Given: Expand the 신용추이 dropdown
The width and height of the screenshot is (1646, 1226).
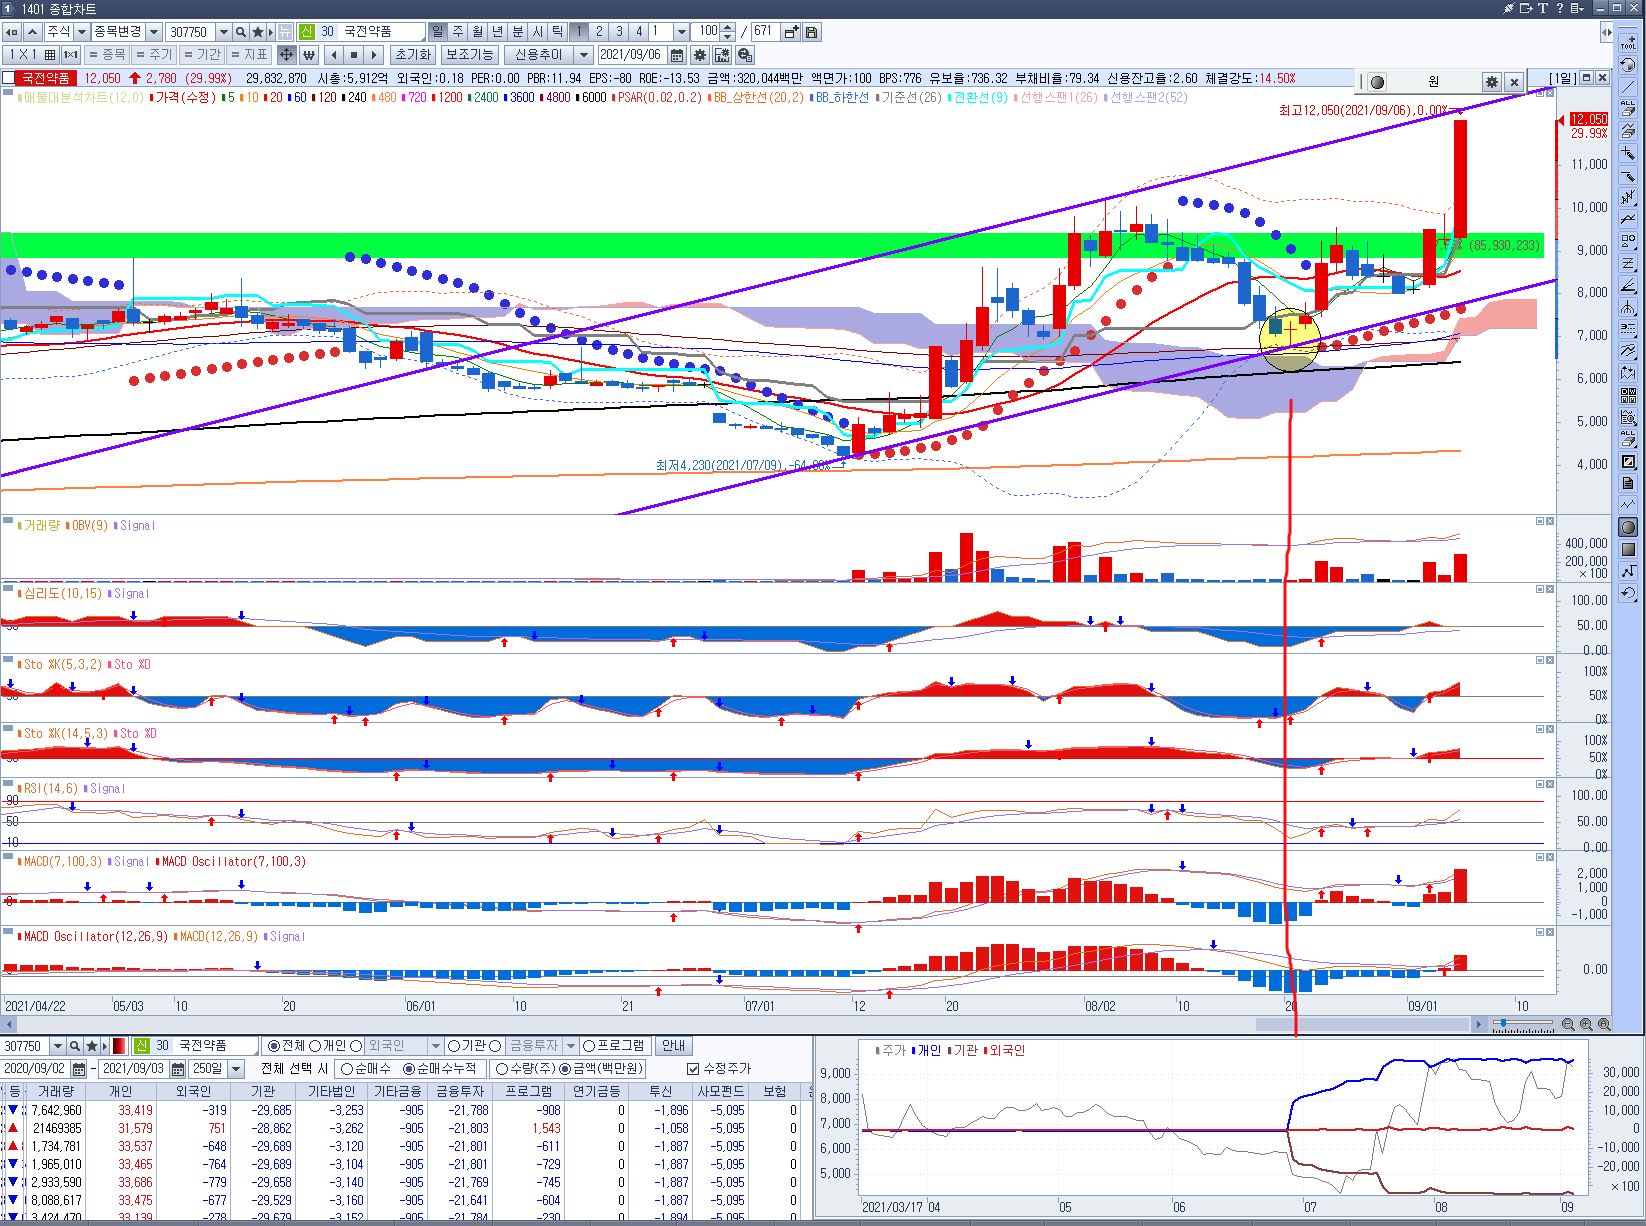Looking at the screenshot, I should pyautogui.click(x=583, y=55).
